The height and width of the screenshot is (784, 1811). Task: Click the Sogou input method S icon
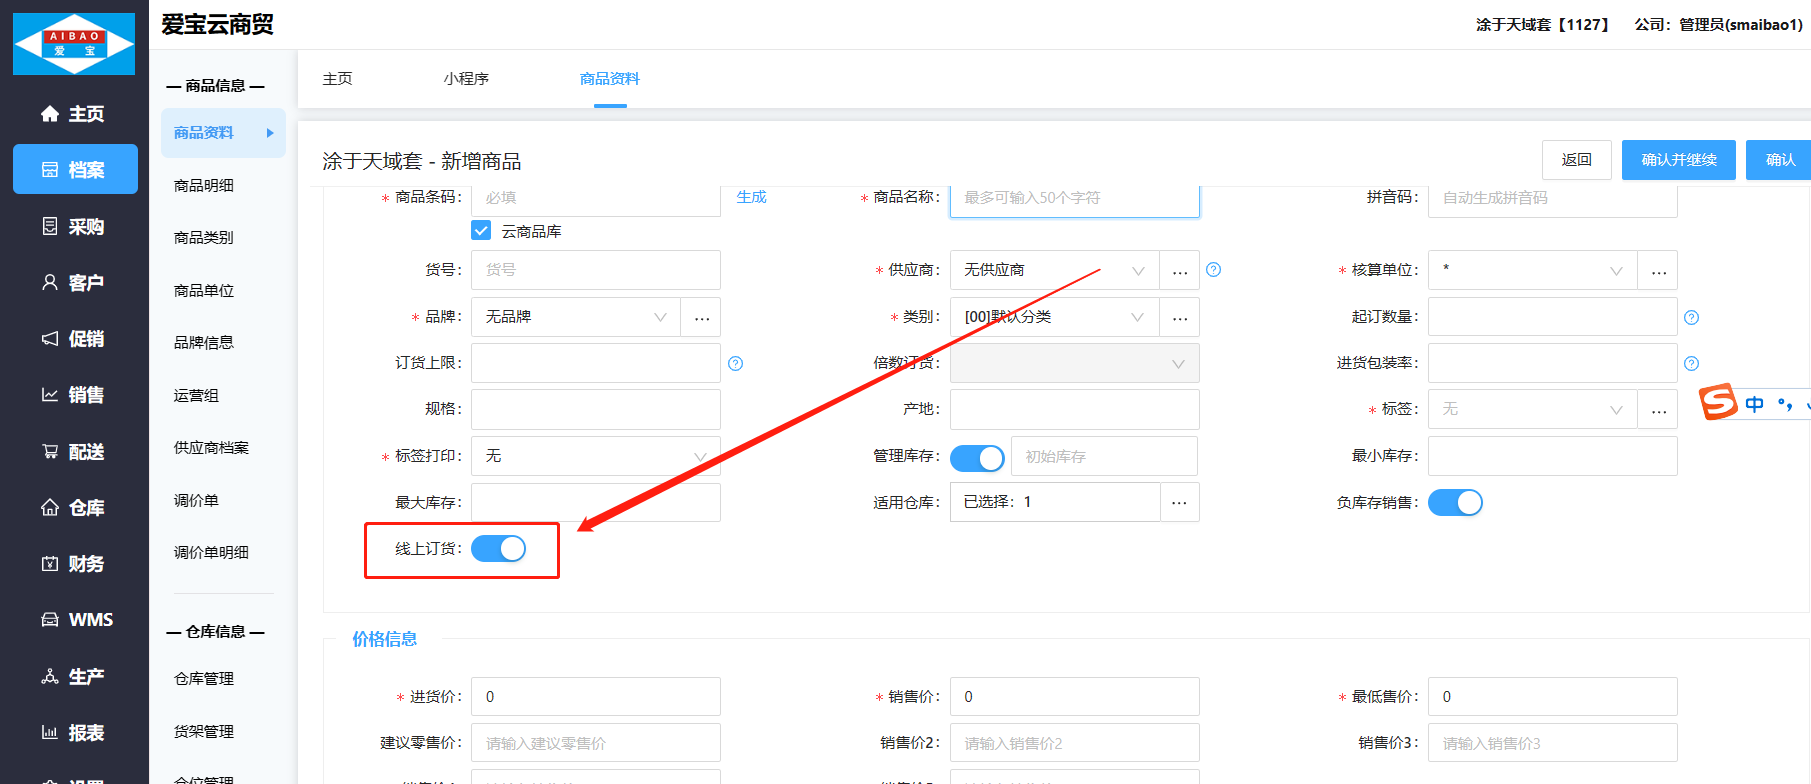[1718, 402]
